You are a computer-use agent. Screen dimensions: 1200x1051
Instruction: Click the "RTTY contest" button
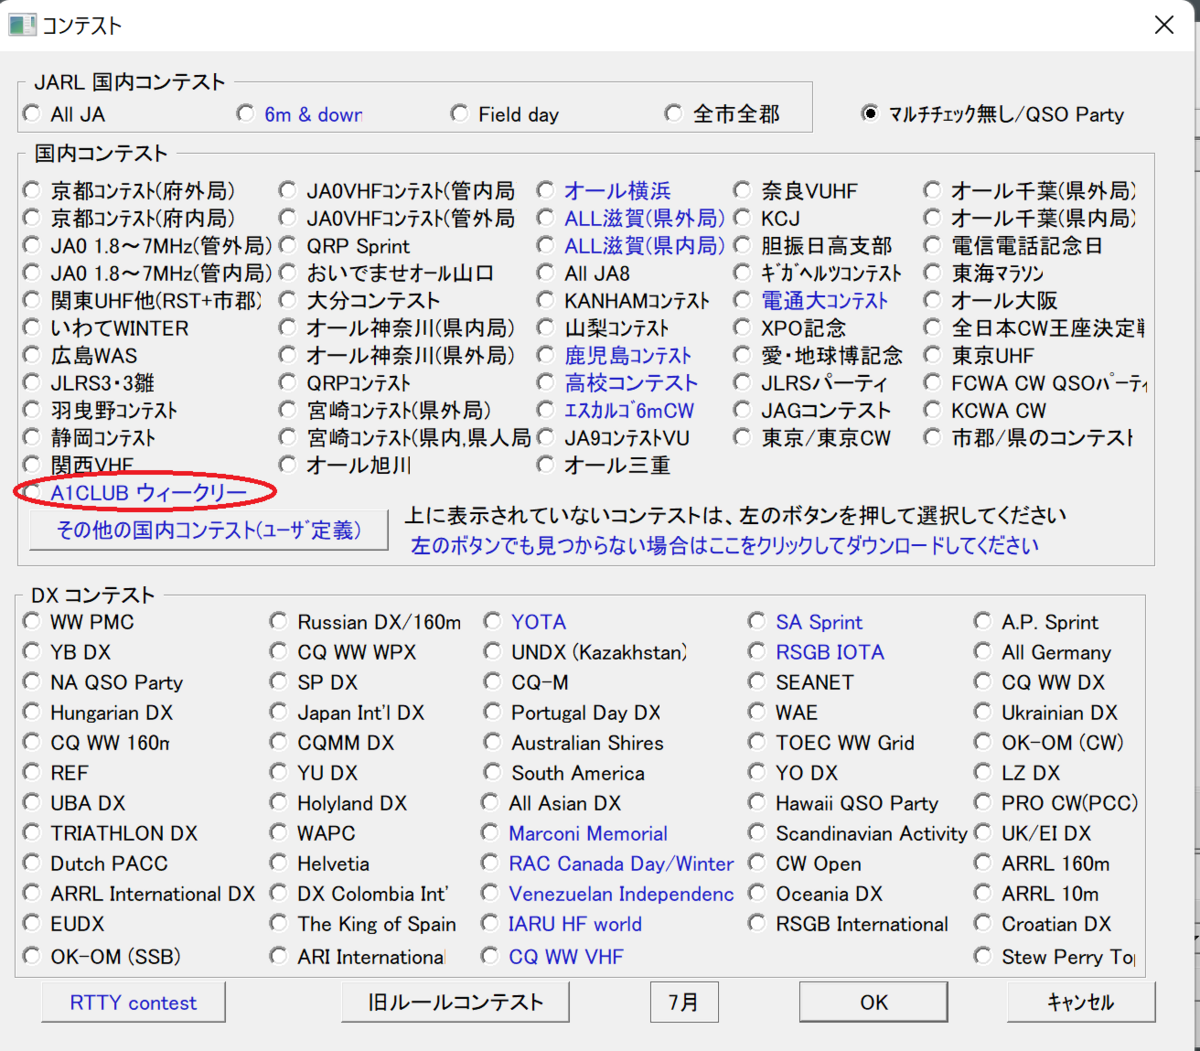tap(132, 1002)
